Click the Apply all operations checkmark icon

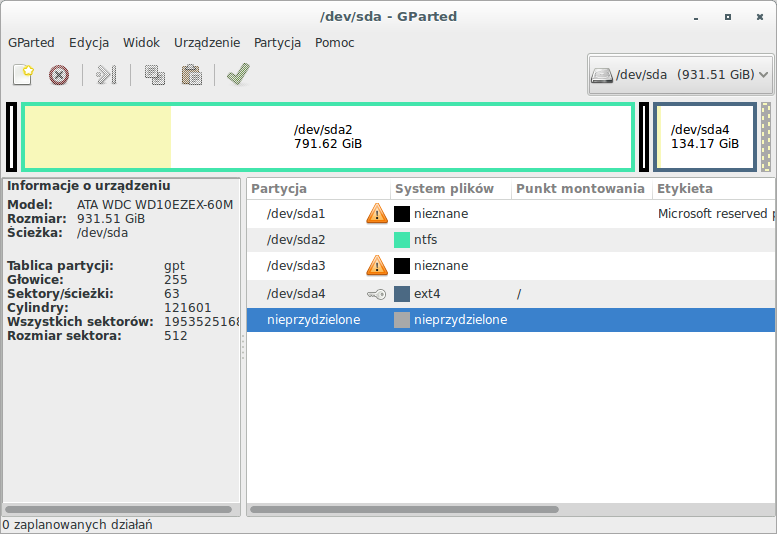point(238,74)
